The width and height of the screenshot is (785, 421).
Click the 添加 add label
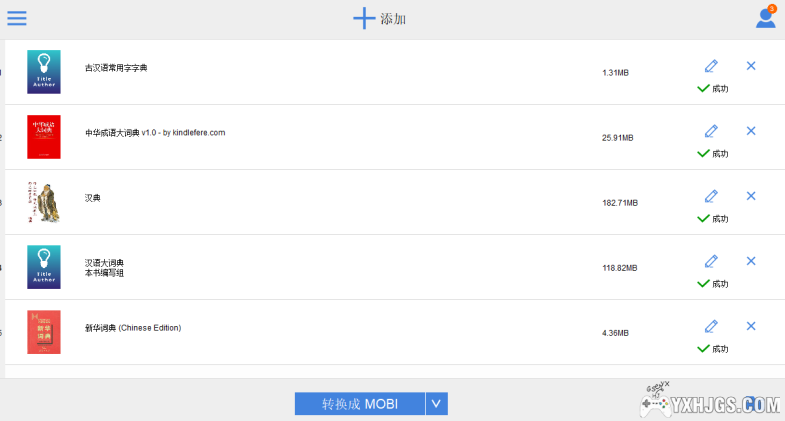393,19
